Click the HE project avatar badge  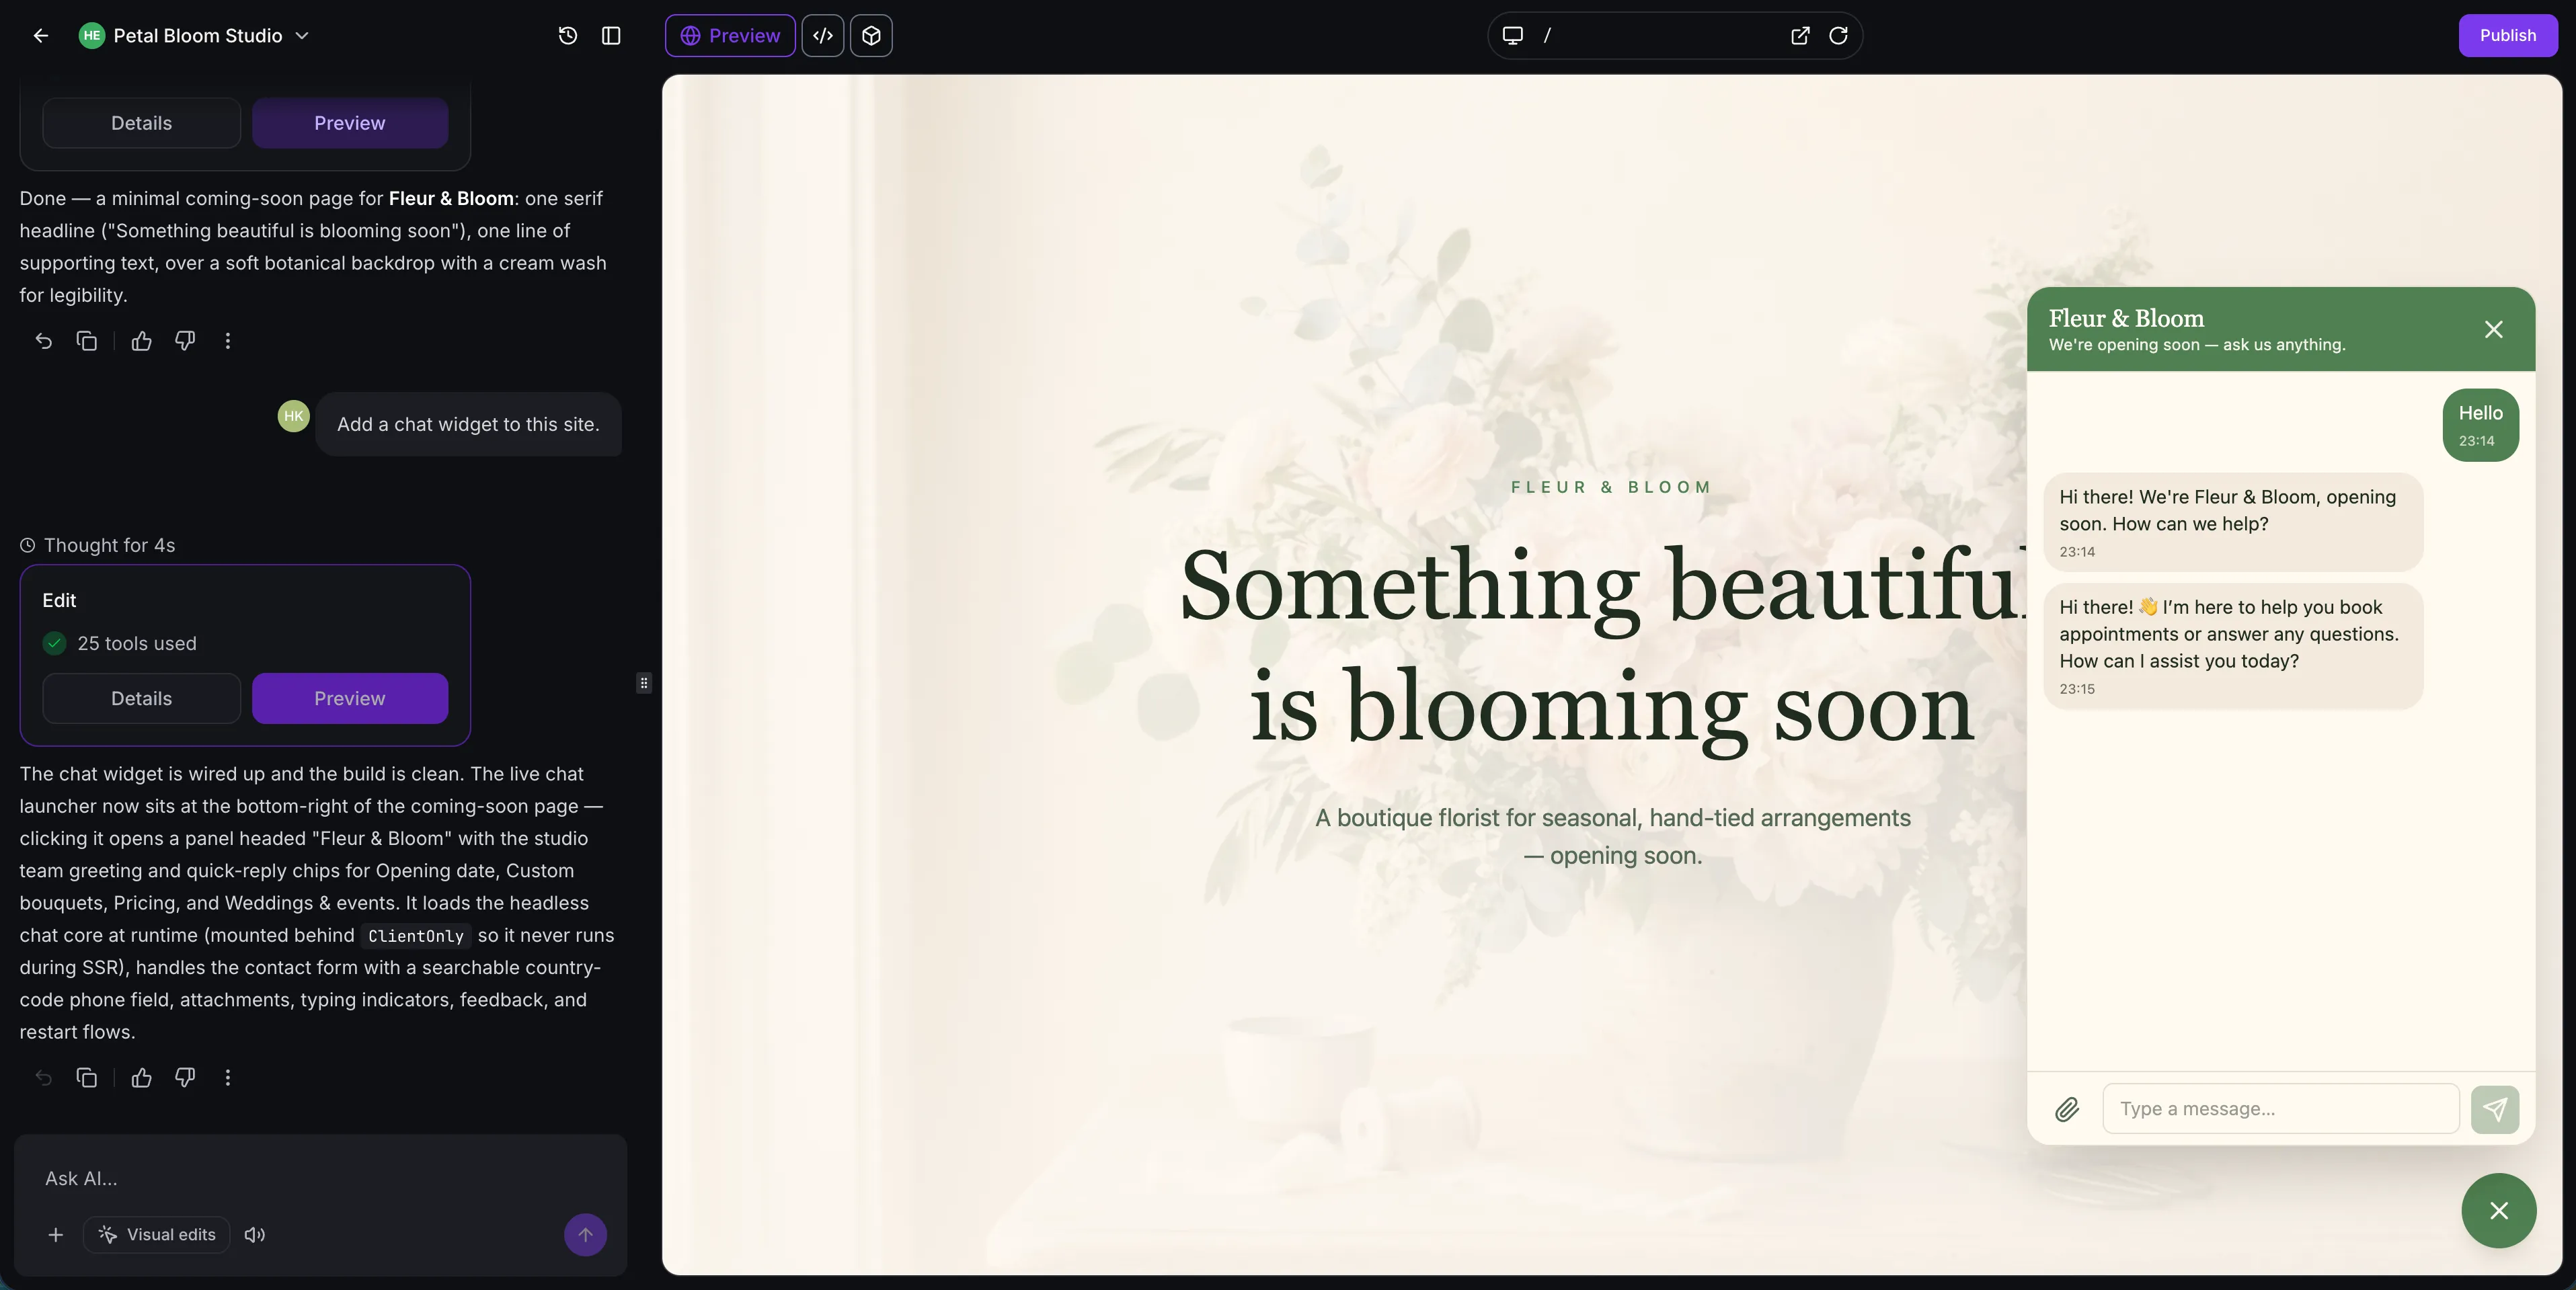click(92, 36)
